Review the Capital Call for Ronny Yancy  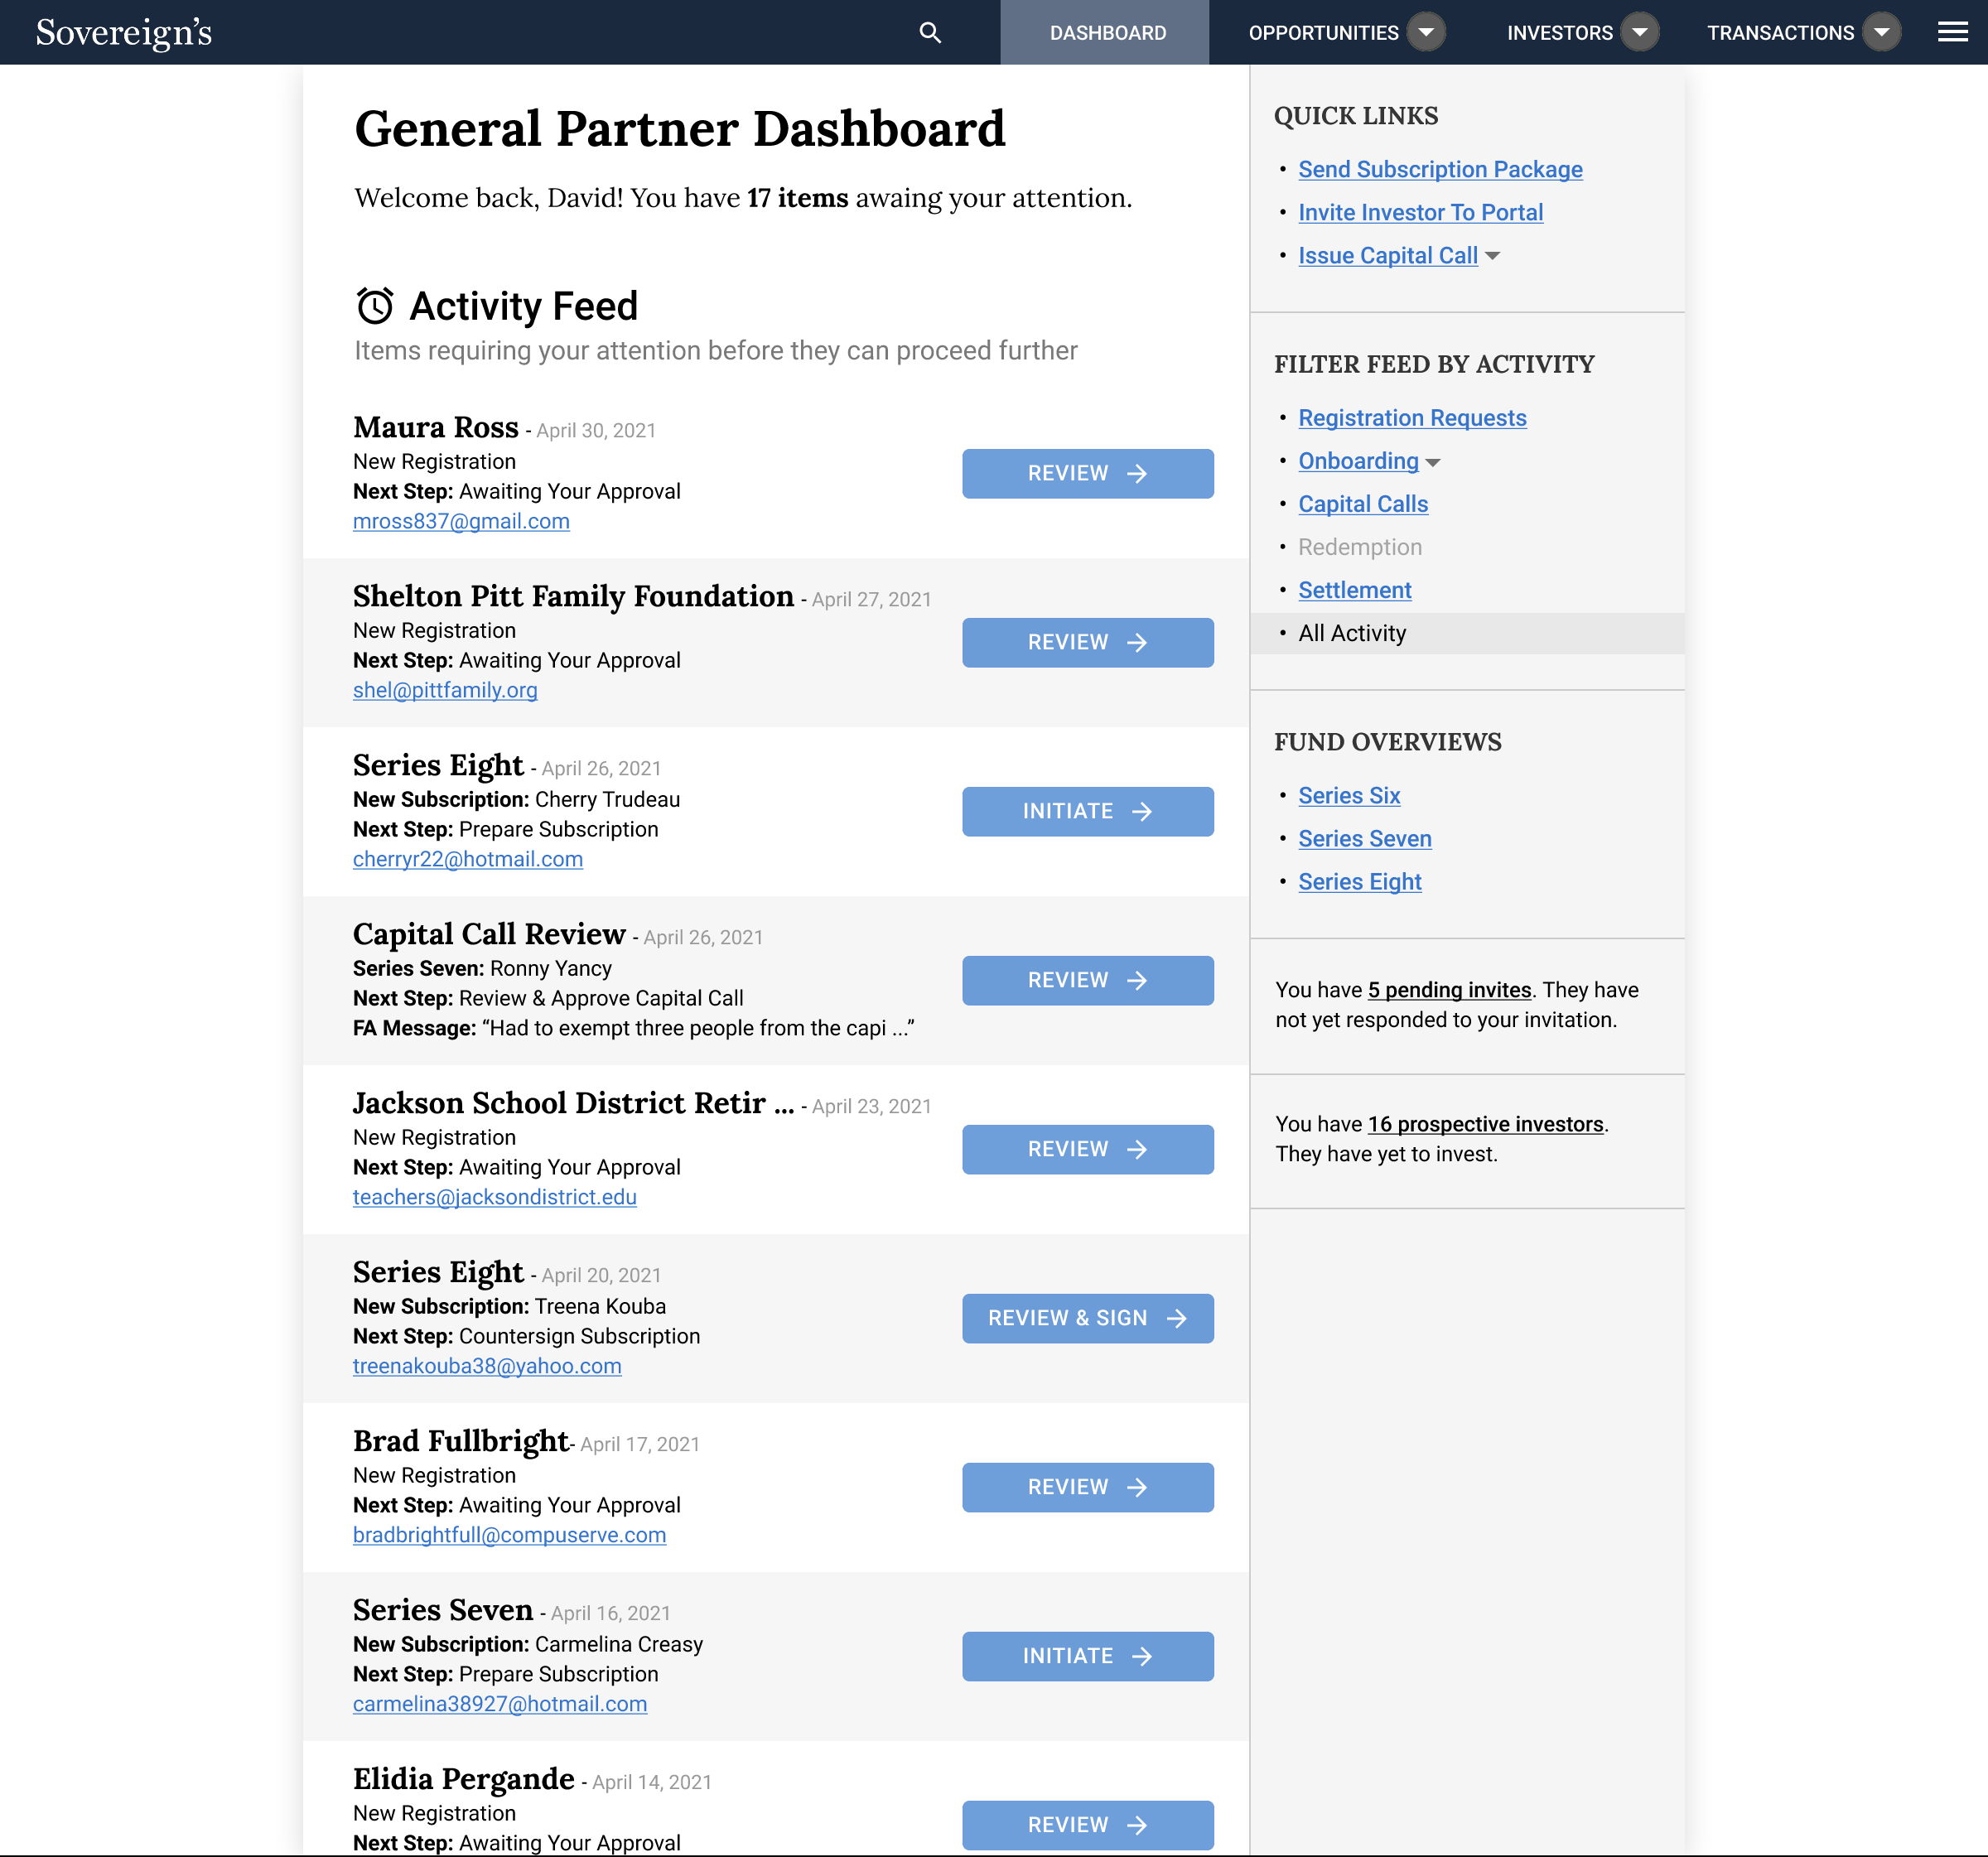click(1087, 980)
